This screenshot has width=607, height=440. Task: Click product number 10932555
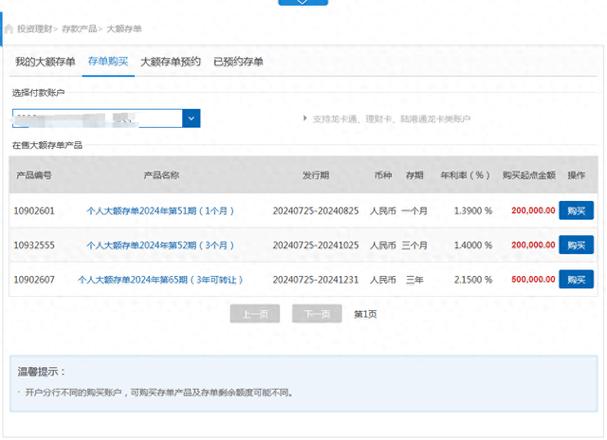34,245
